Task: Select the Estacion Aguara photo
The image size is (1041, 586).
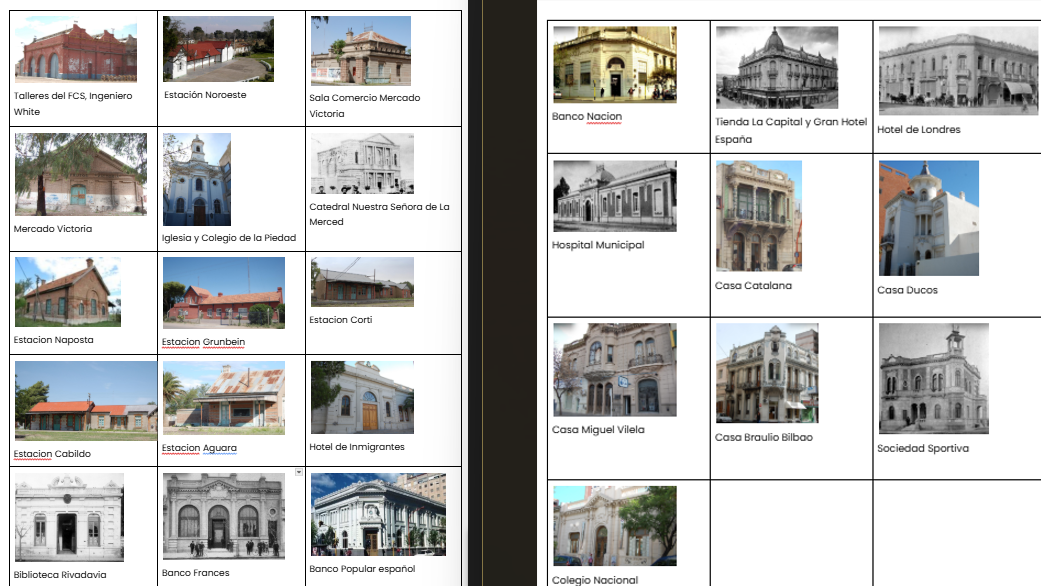Action: 224,398
